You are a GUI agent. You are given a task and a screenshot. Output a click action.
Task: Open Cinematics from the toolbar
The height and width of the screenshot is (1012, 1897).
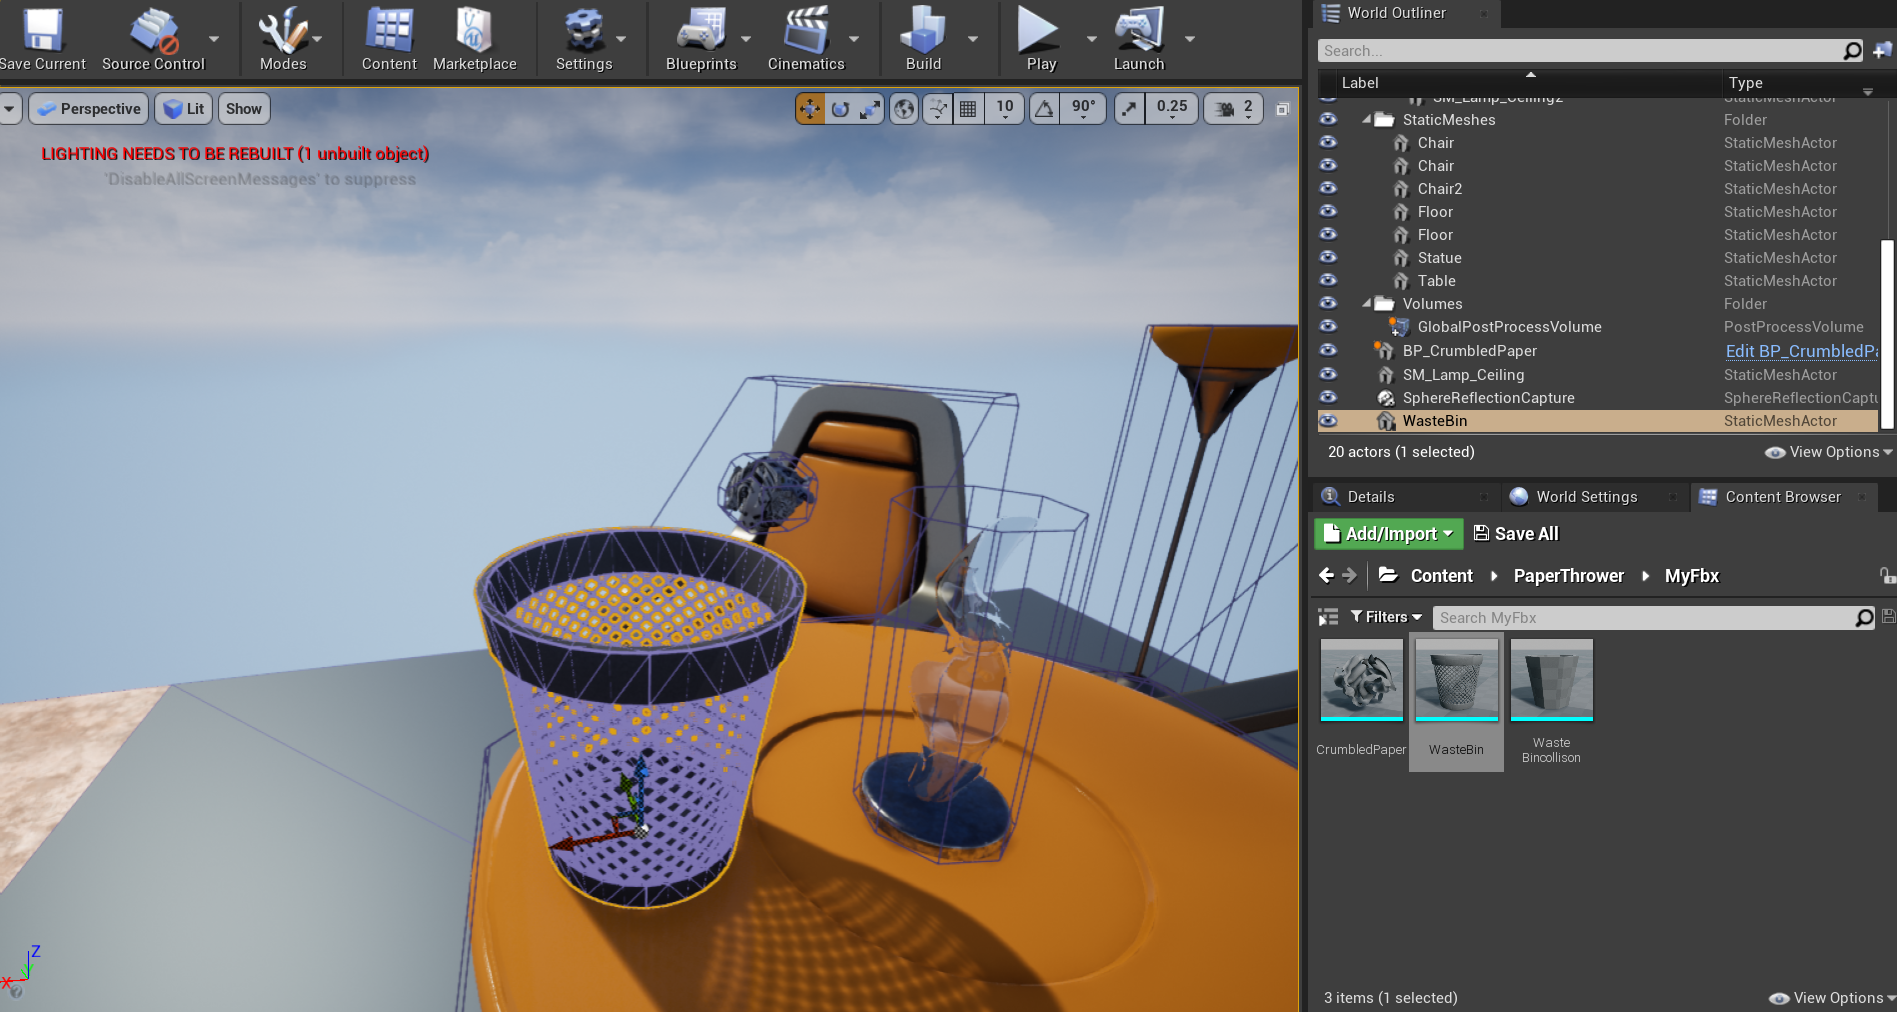click(x=806, y=39)
